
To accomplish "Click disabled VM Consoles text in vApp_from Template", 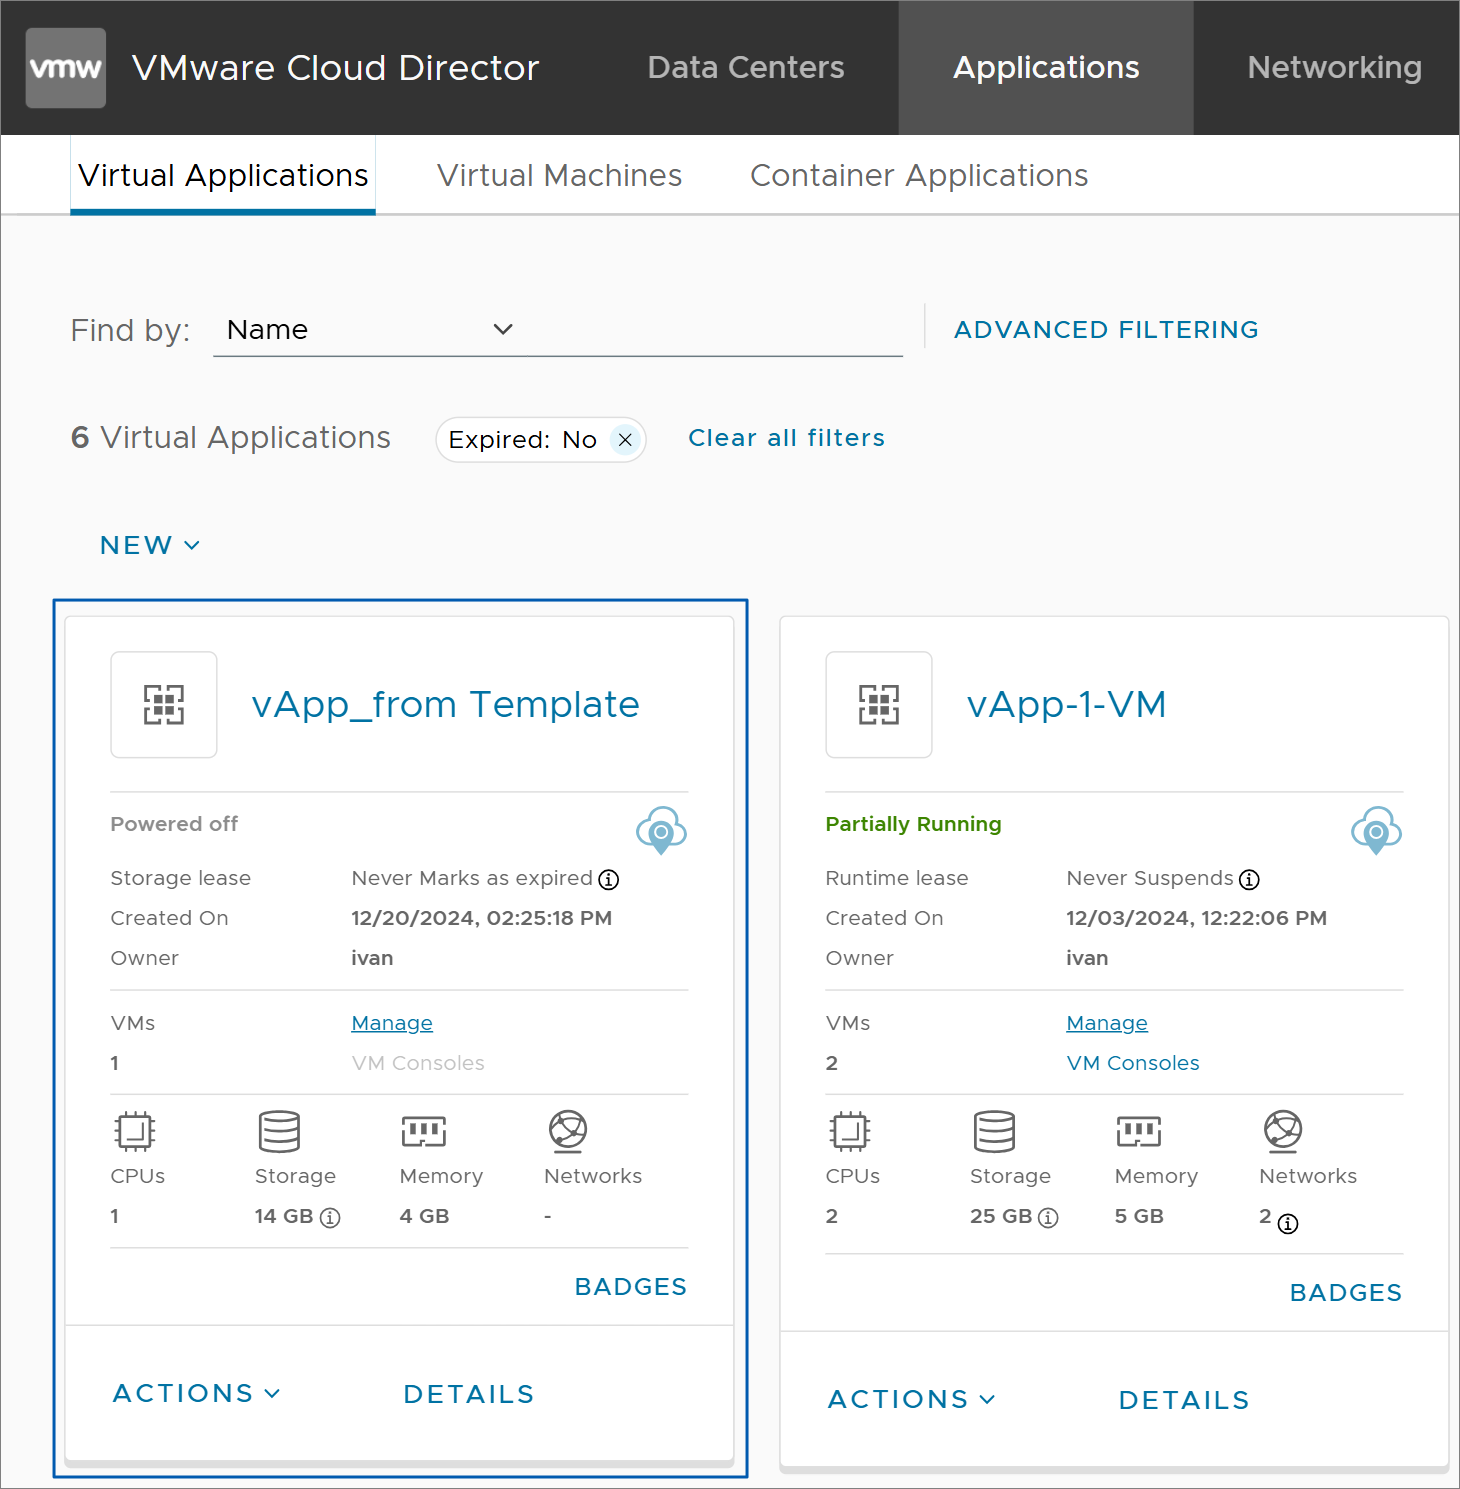I will pyautogui.click(x=418, y=1063).
